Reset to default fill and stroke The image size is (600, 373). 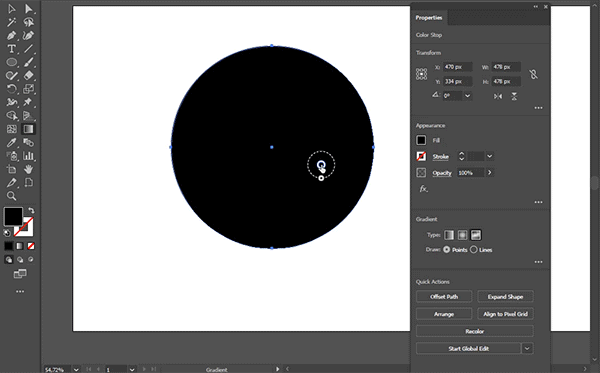click(x=7, y=233)
